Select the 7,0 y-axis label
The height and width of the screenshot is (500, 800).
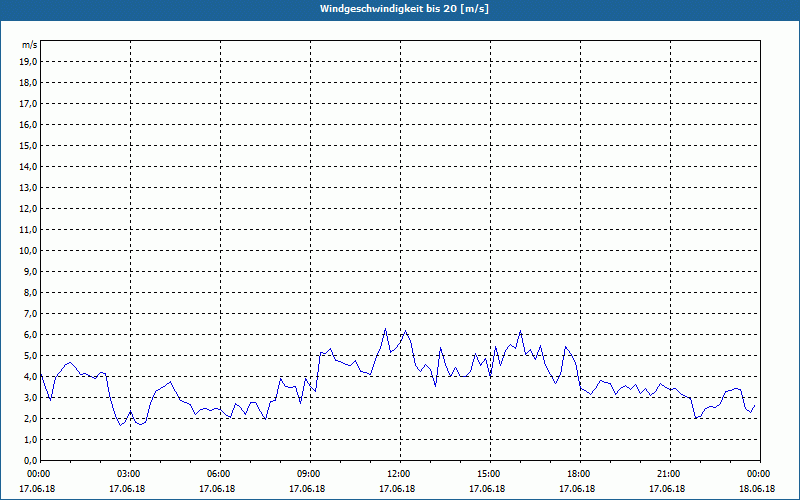pyautogui.click(x=30, y=313)
